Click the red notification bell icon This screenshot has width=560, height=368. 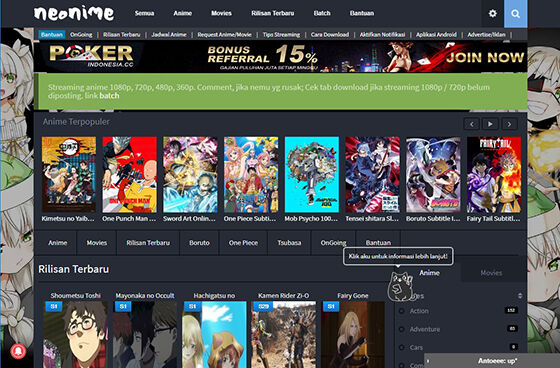[18, 351]
